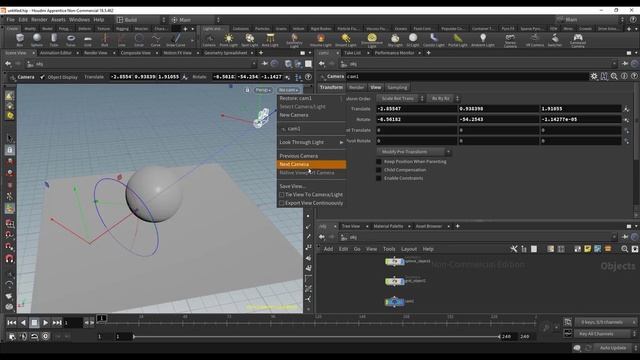Choose New Camera from menu
640x360 pixels.
(x=311, y=115)
